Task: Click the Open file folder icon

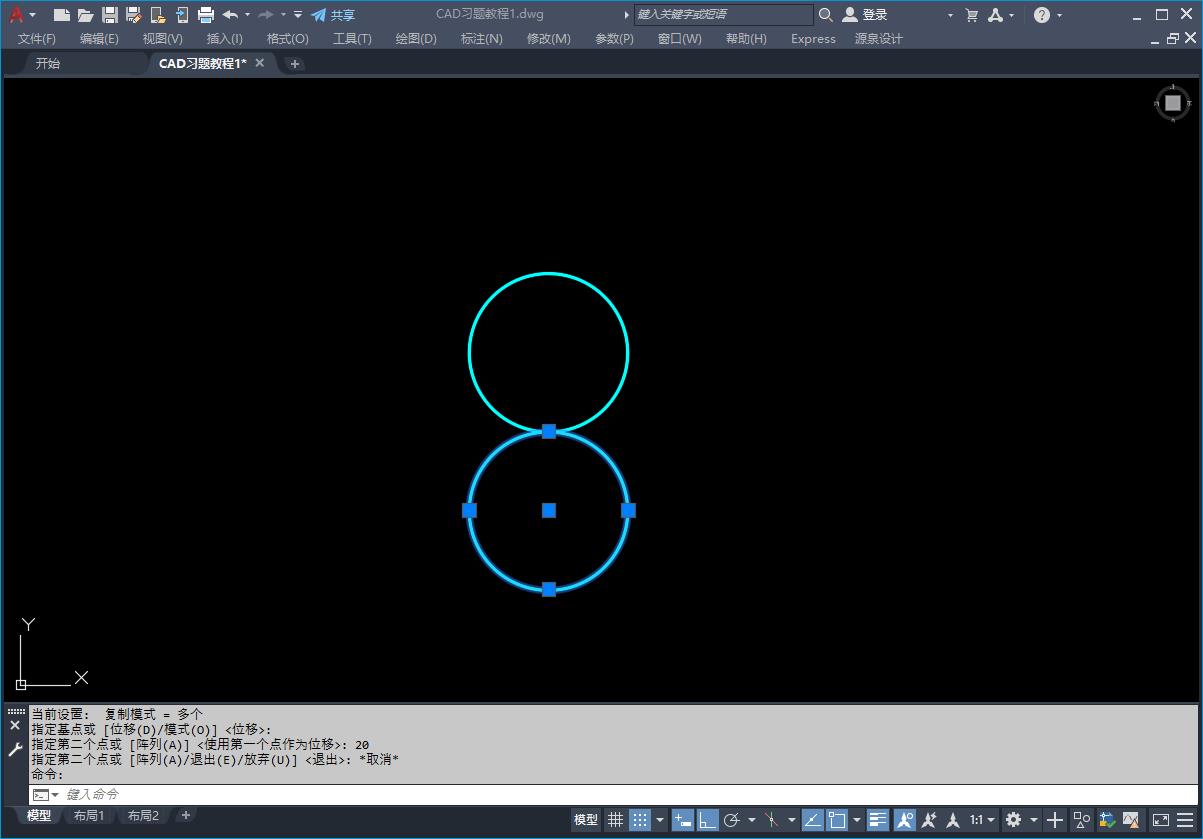Action: 86,15
